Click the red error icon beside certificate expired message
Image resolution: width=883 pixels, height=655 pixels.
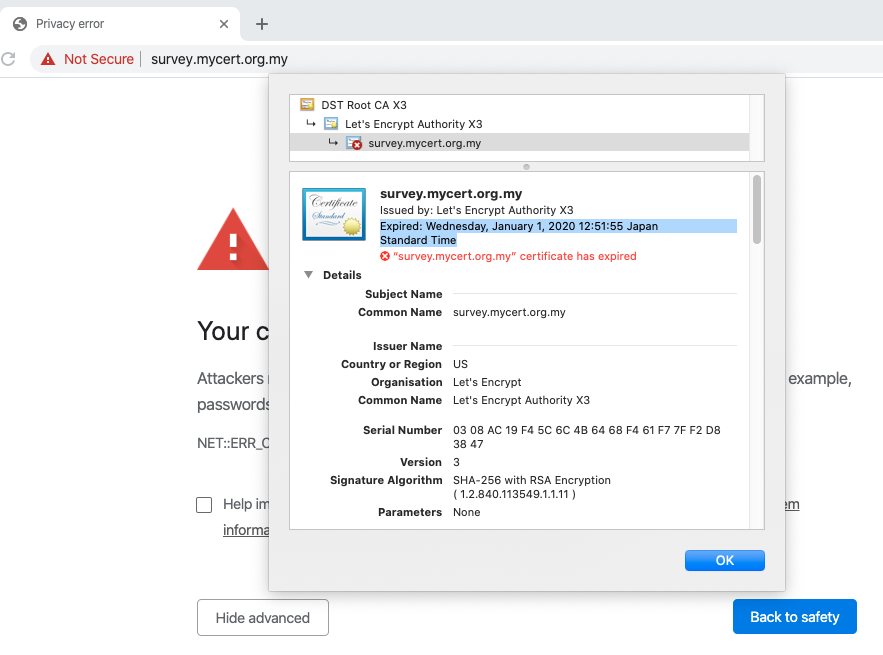pyautogui.click(x=385, y=256)
